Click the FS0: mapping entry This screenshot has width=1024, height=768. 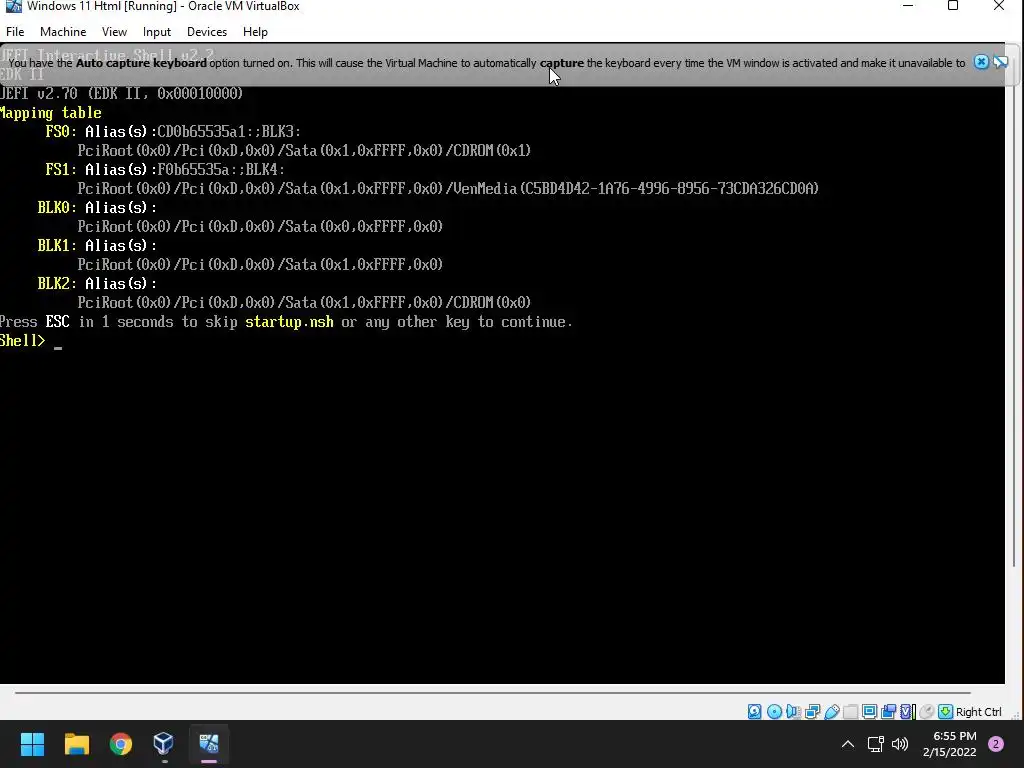tap(60, 131)
